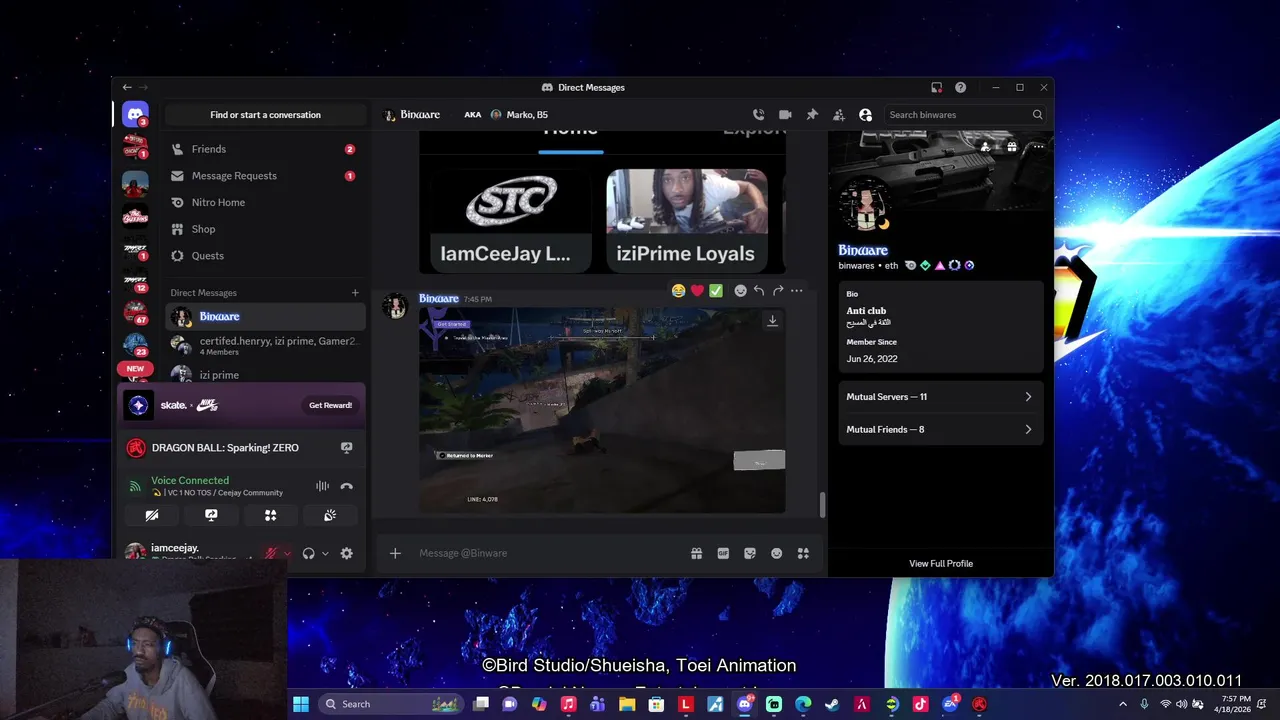Open microphone input options arrow
Viewport: 1280px width, 720px height.
click(287, 553)
